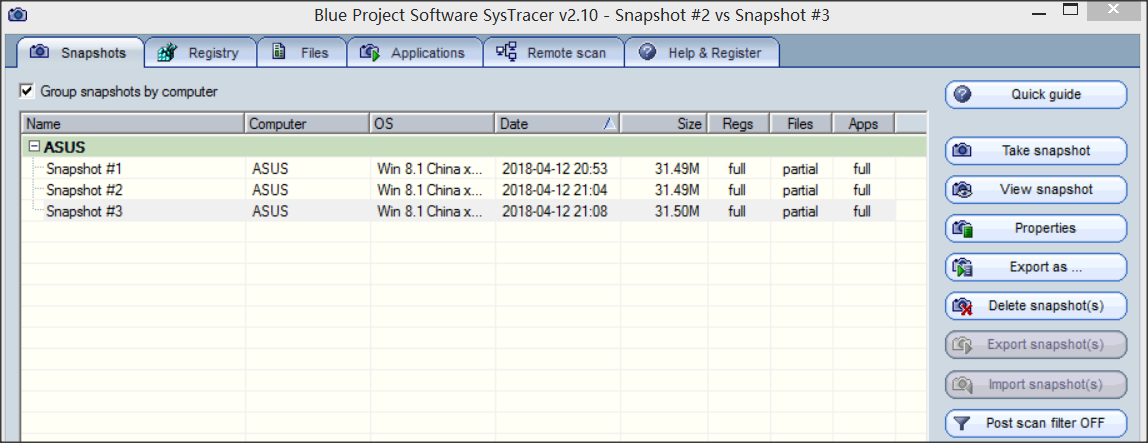This screenshot has width=1148, height=443.
Task: Sort by the Size column header
Action: coord(664,124)
